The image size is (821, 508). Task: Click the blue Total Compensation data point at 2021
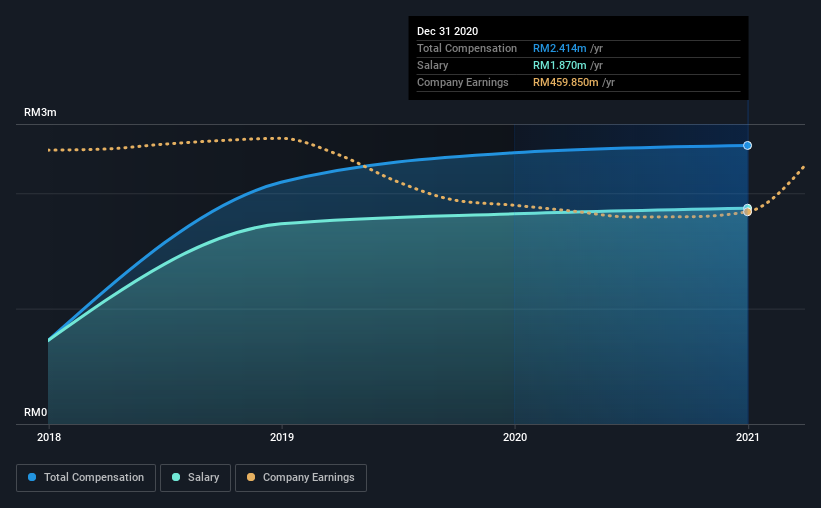coord(747,146)
